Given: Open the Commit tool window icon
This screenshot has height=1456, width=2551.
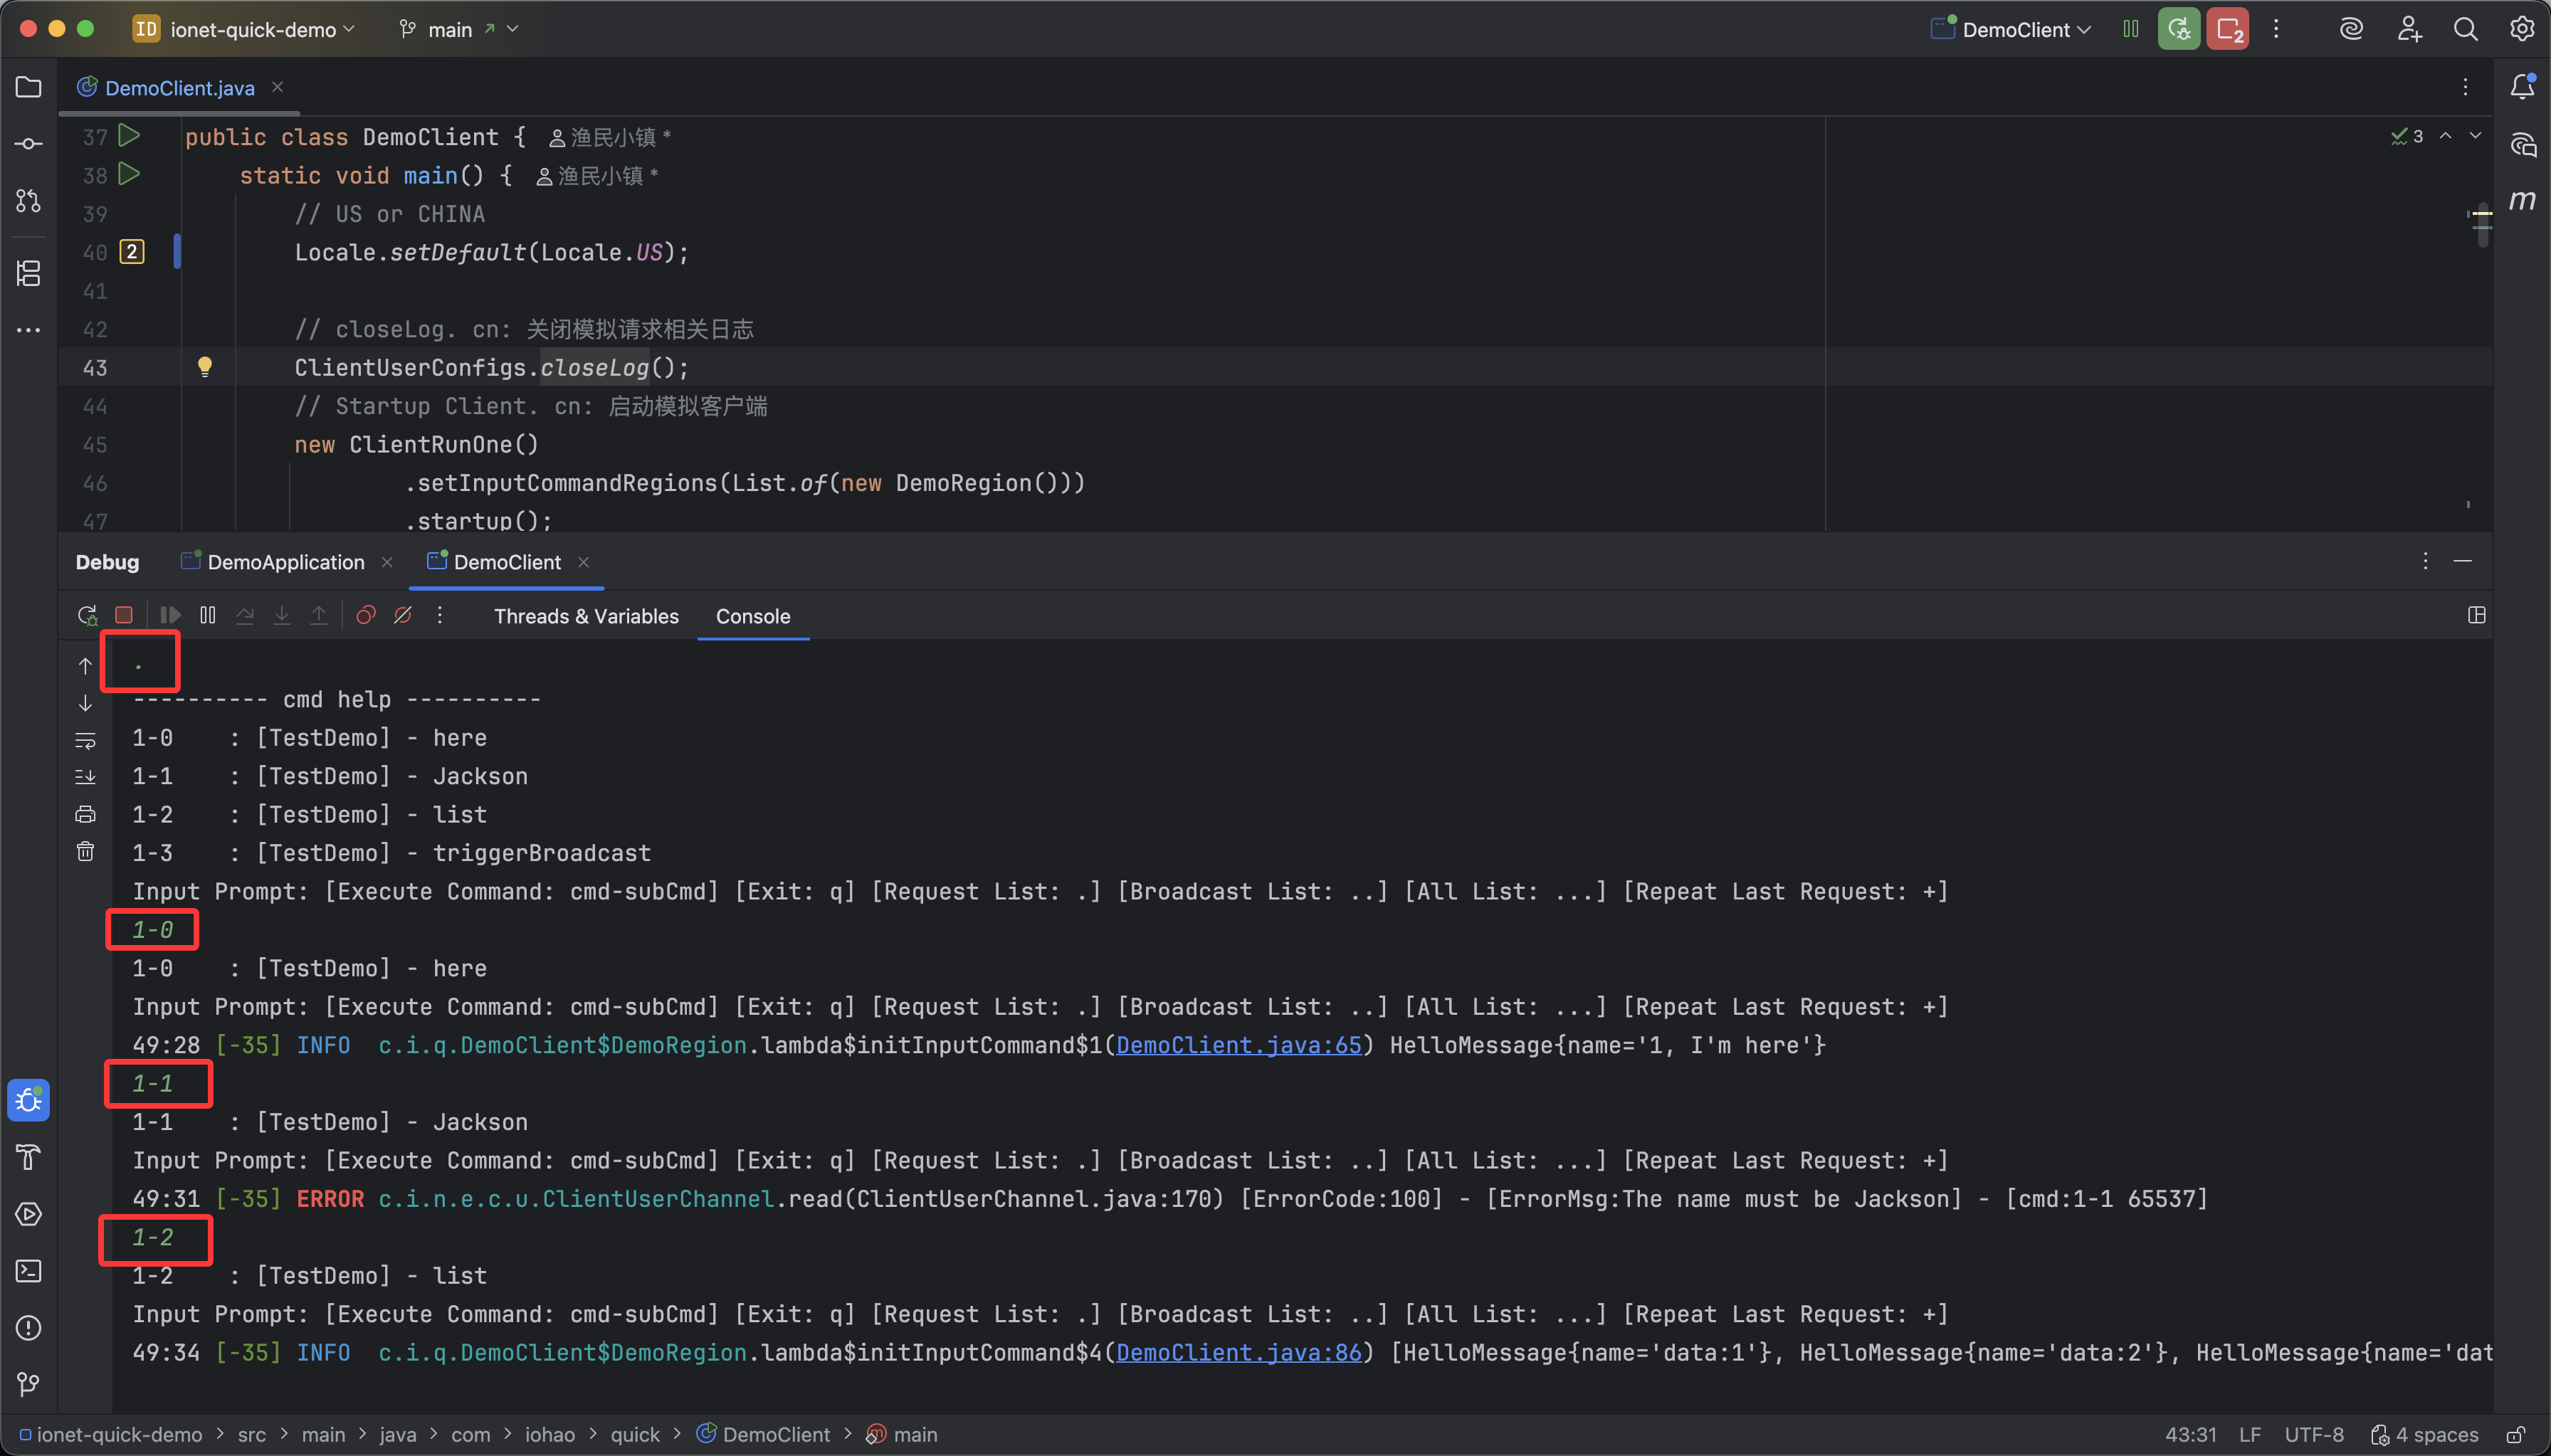Looking at the screenshot, I should (28, 142).
